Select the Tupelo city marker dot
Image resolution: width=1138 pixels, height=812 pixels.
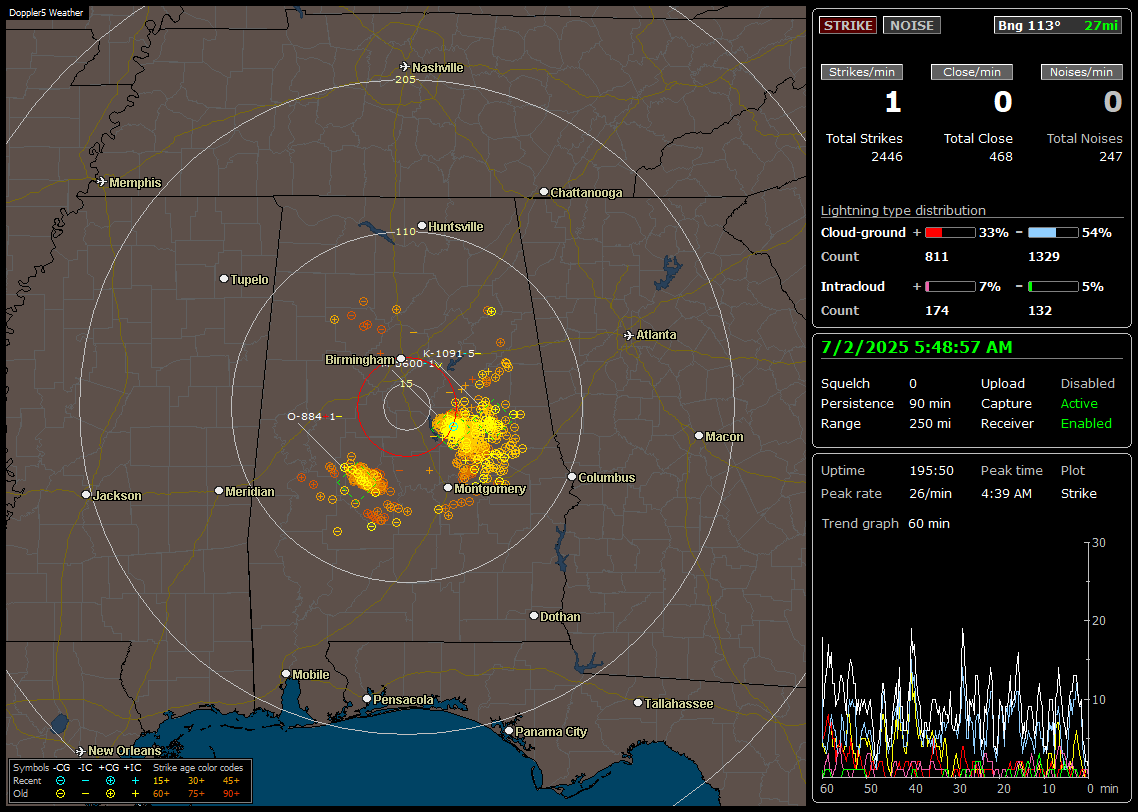(224, 279)
